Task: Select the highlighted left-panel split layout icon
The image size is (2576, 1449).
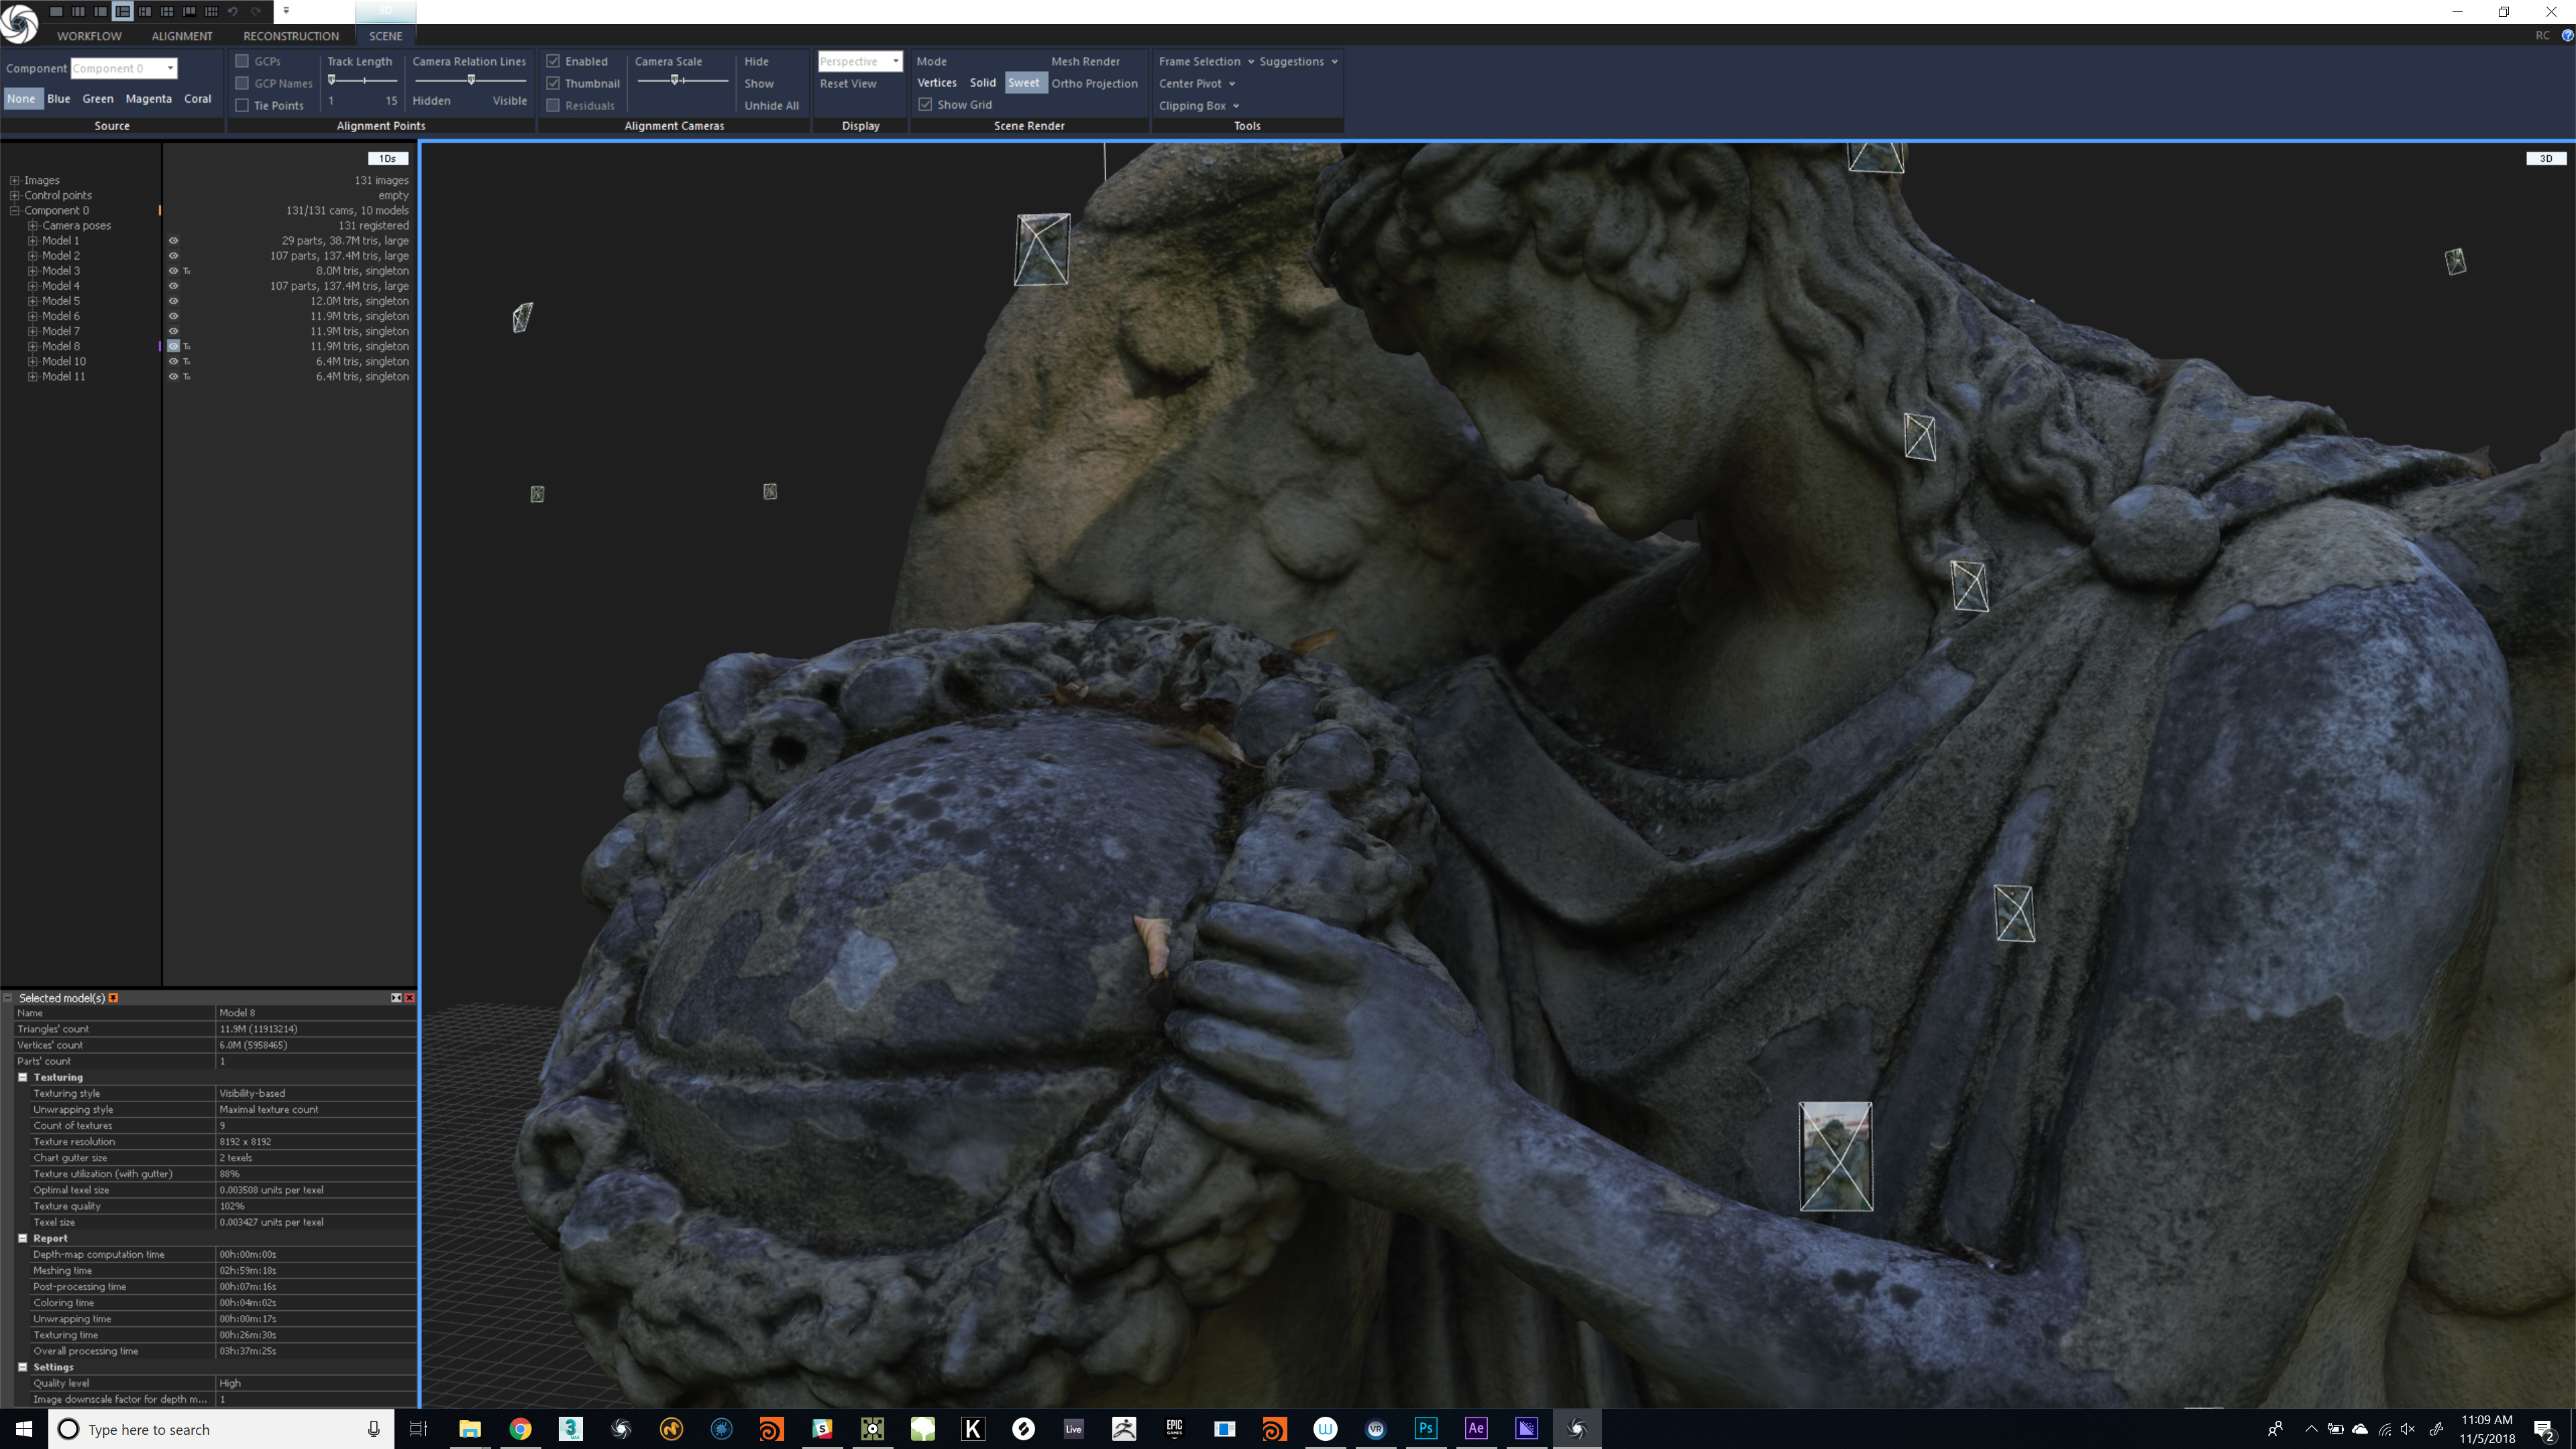Action: (122, 11)
